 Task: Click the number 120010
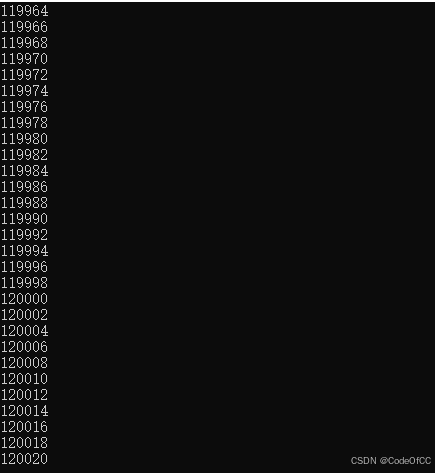[x=25, y=379]
